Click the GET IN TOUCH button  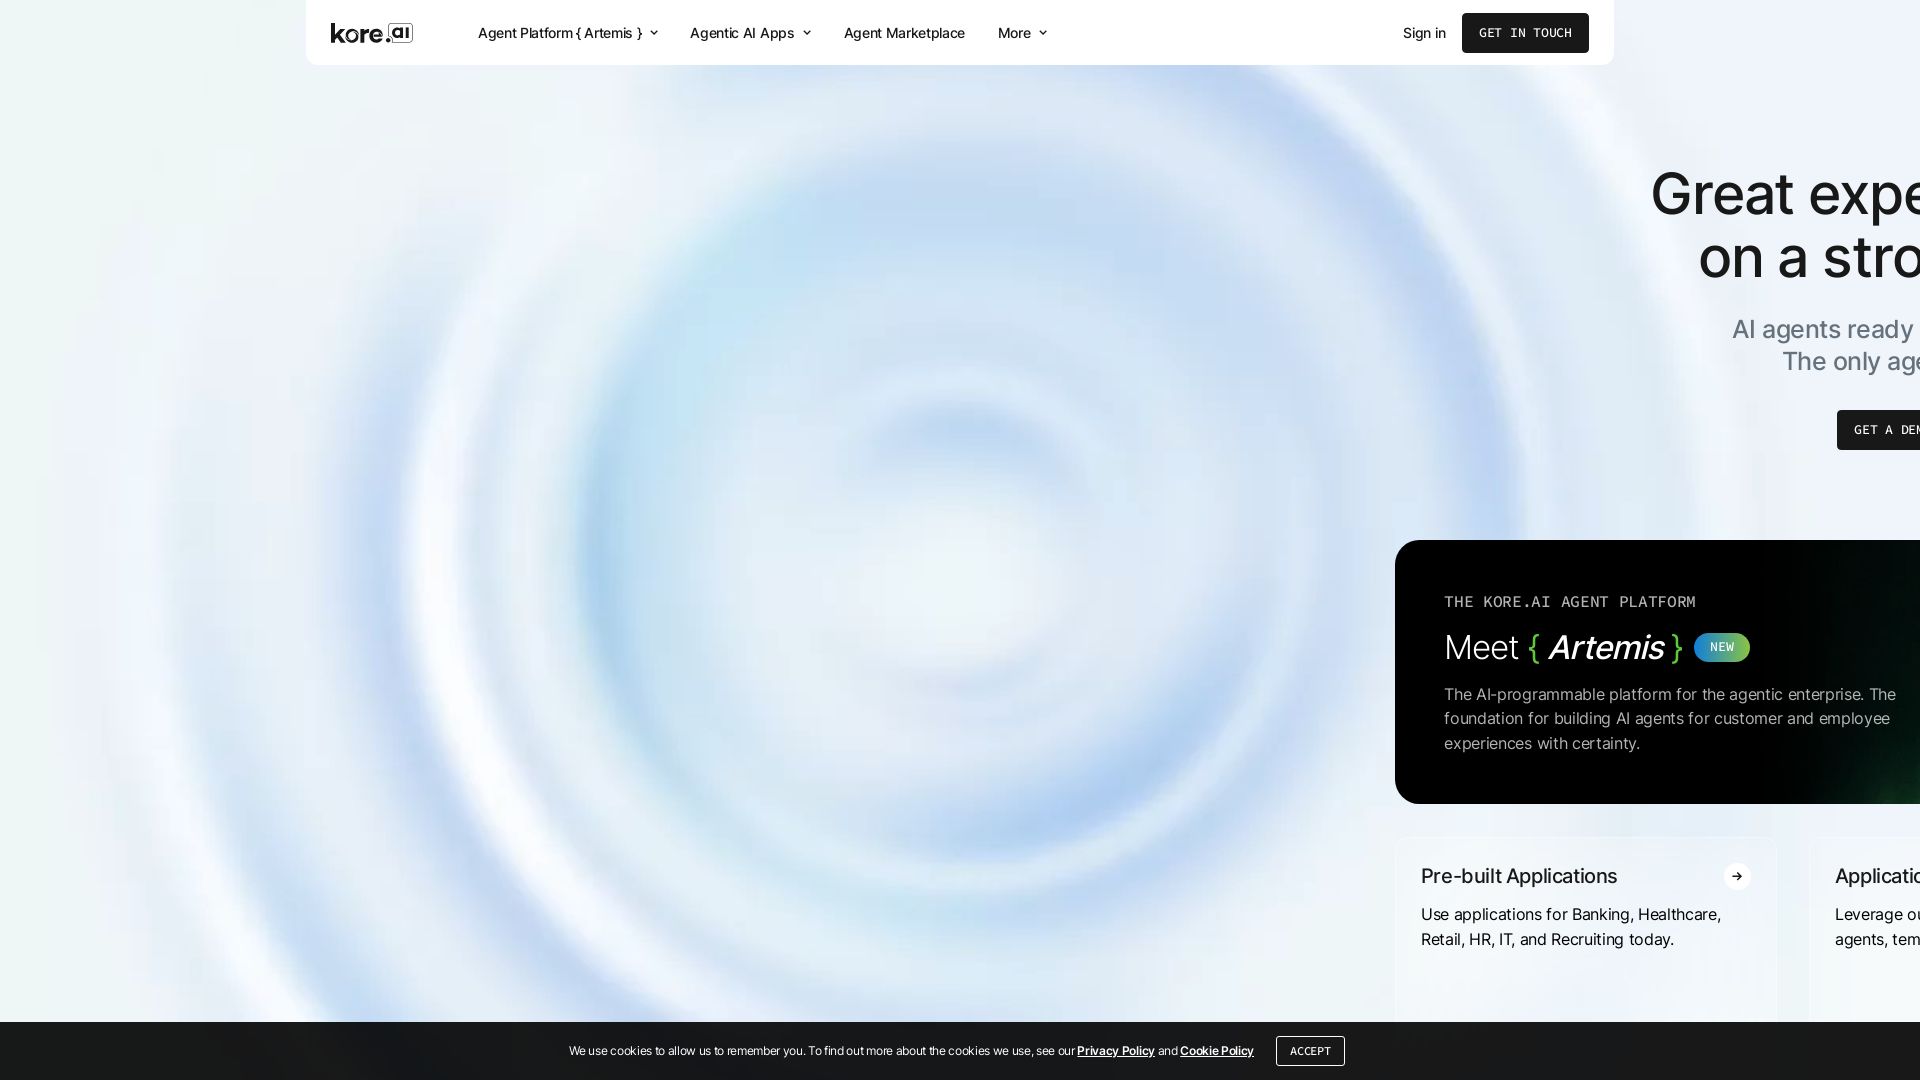[x=1525, y=33]
